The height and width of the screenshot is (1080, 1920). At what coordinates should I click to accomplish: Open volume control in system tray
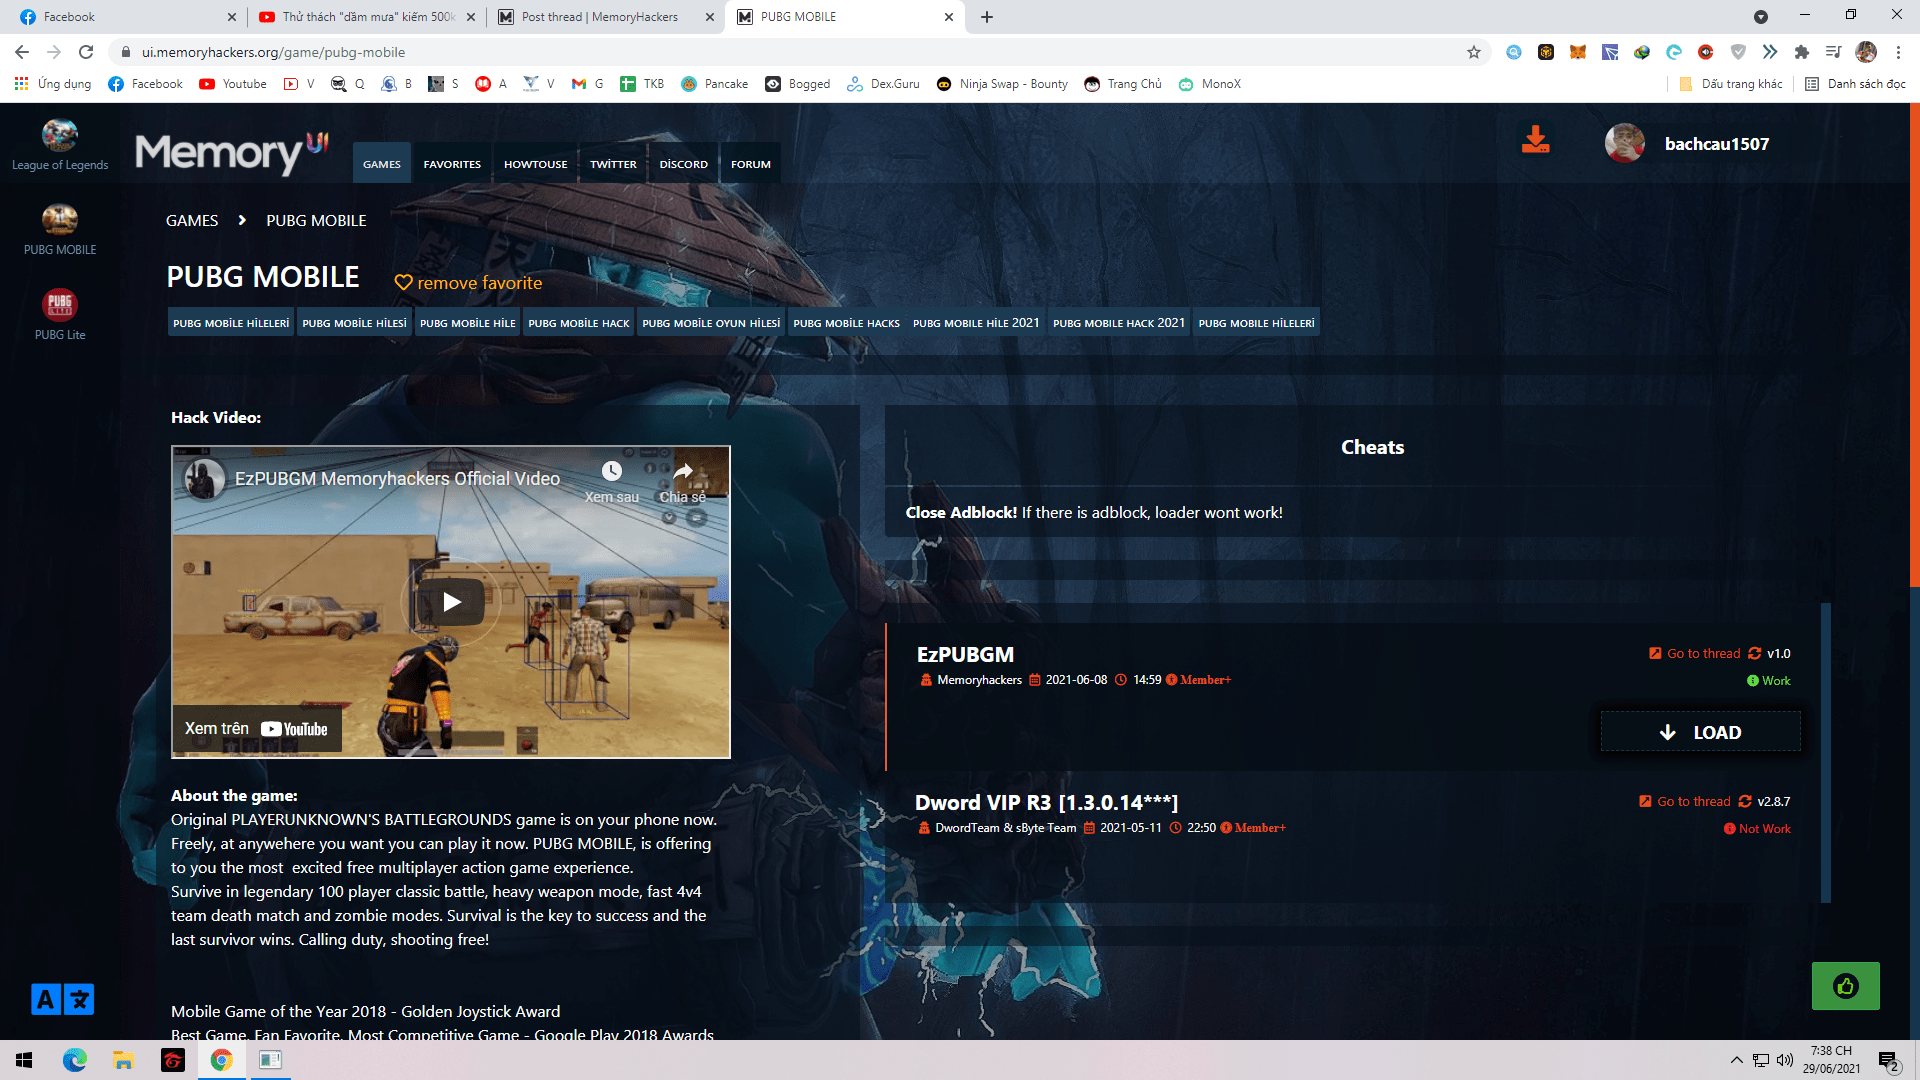(x=1785, y=1060)
